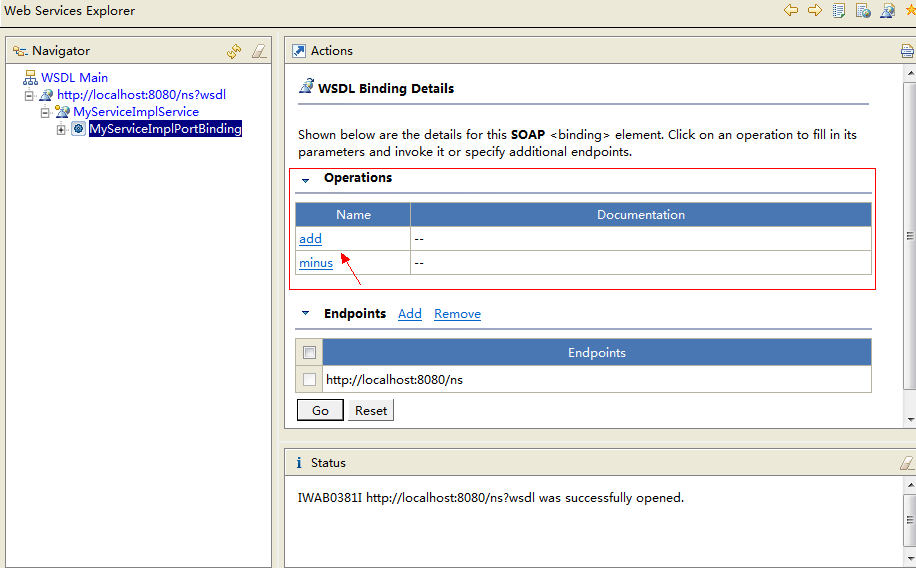Click the Status panel clear eraser icon
The width and height of the screenshot is (916, 568).
907,463
